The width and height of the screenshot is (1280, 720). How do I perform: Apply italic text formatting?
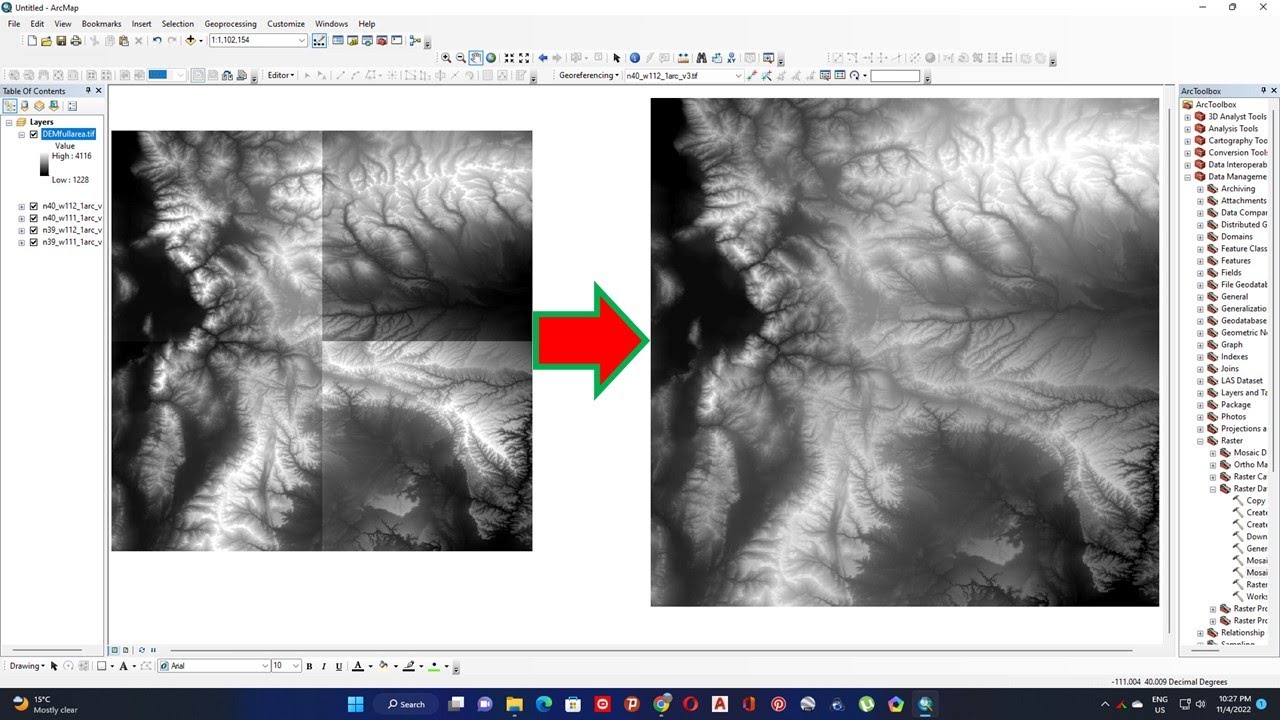(x=324, y=666)
